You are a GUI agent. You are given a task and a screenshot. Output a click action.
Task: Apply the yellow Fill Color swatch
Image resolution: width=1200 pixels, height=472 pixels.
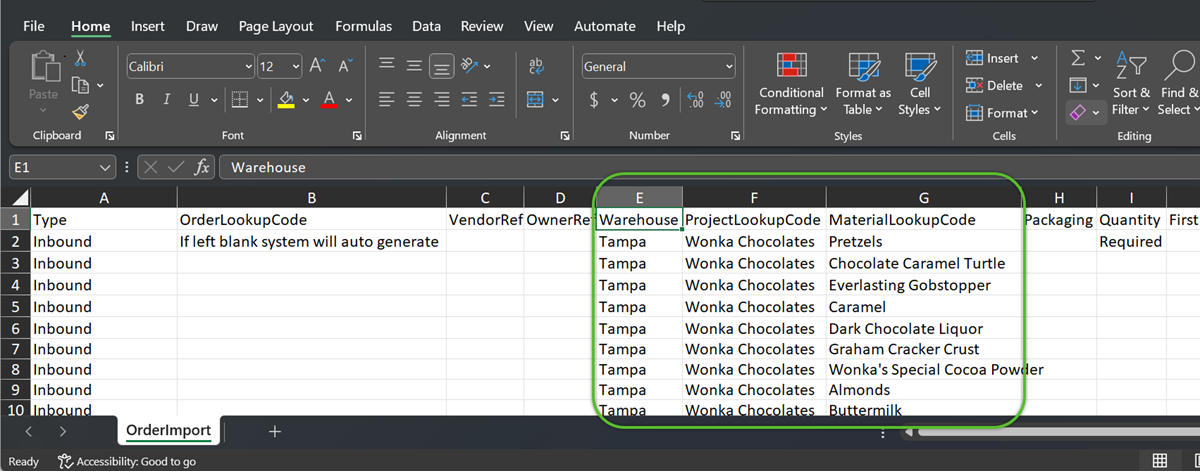click(x=287, y=99)
